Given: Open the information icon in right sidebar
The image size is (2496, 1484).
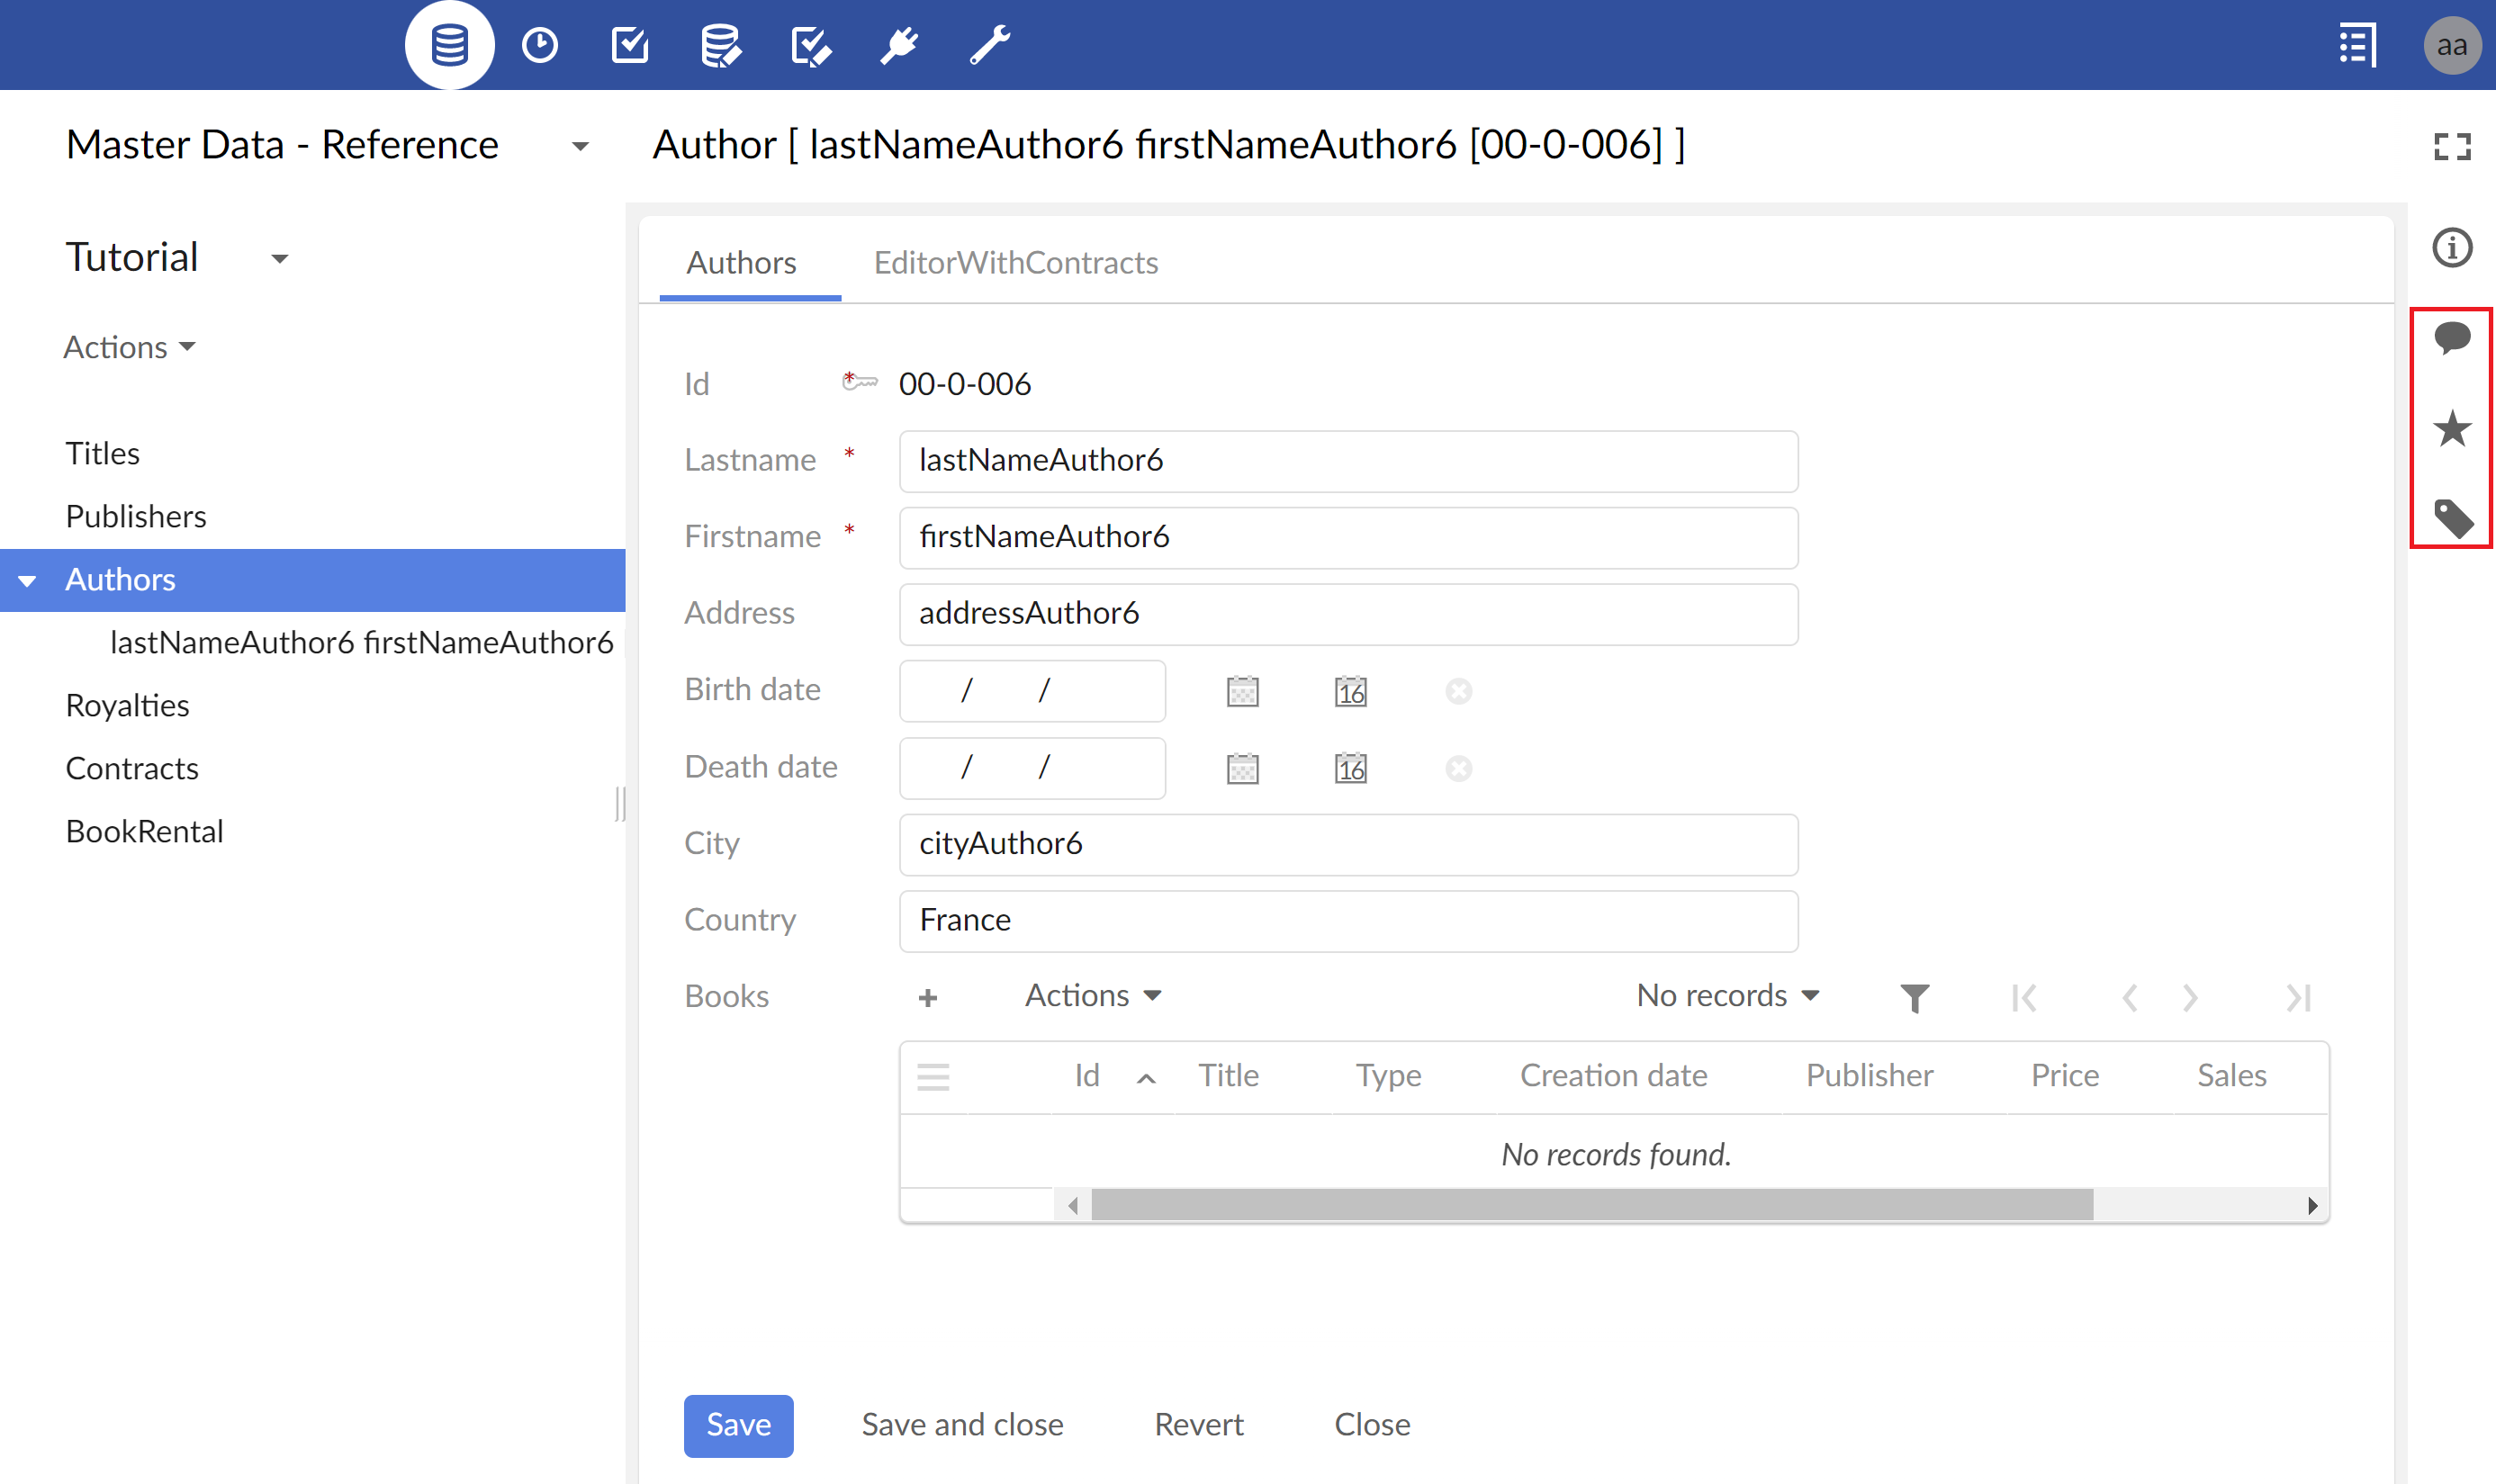Looking at the screenshot, I should click(2452, 247).
